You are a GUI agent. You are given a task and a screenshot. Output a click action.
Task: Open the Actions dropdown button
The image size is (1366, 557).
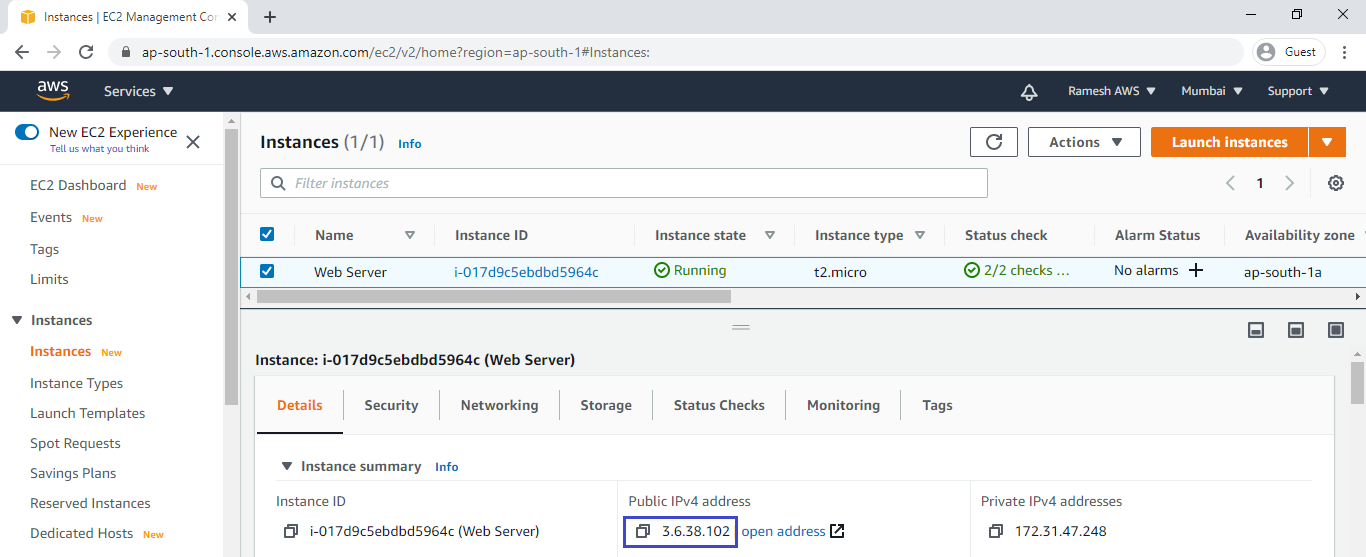(1084, 142)
